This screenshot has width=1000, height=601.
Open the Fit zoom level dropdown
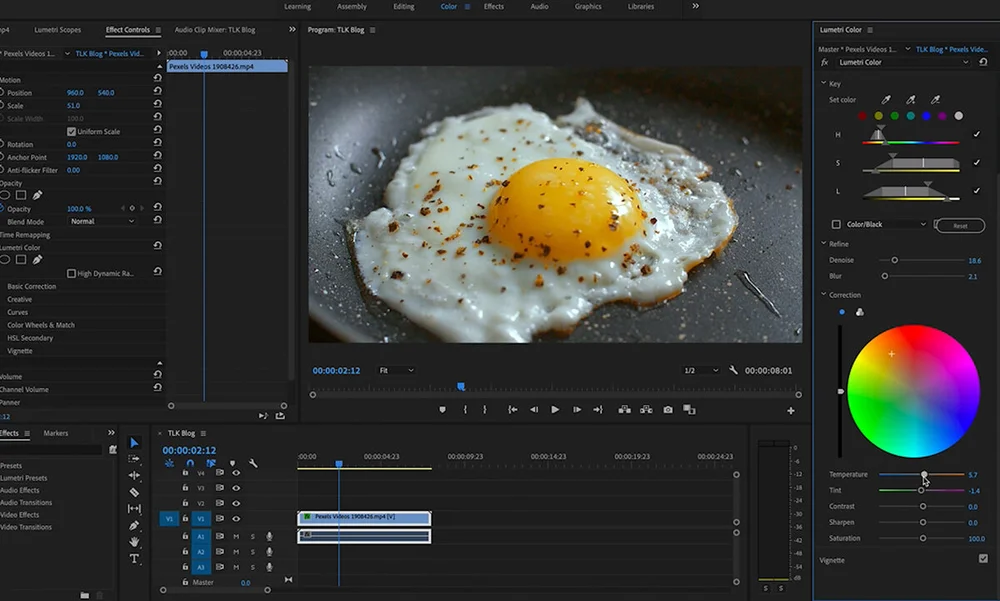coord(396,370)
